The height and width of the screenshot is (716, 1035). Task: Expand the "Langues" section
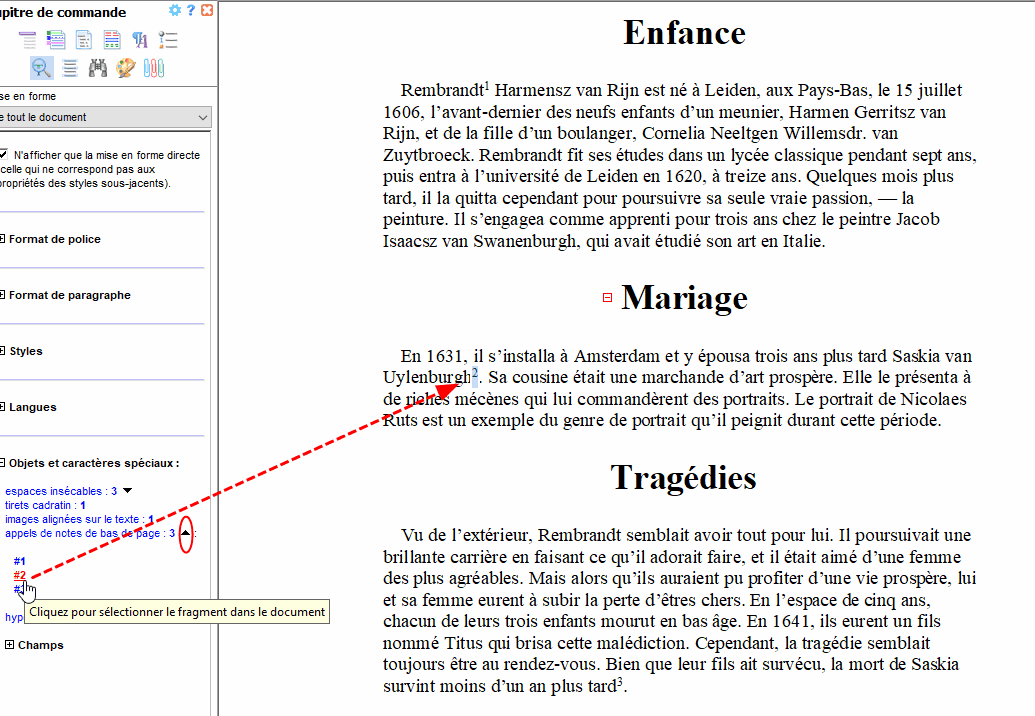pyautogui.click(x=2, y=407)
